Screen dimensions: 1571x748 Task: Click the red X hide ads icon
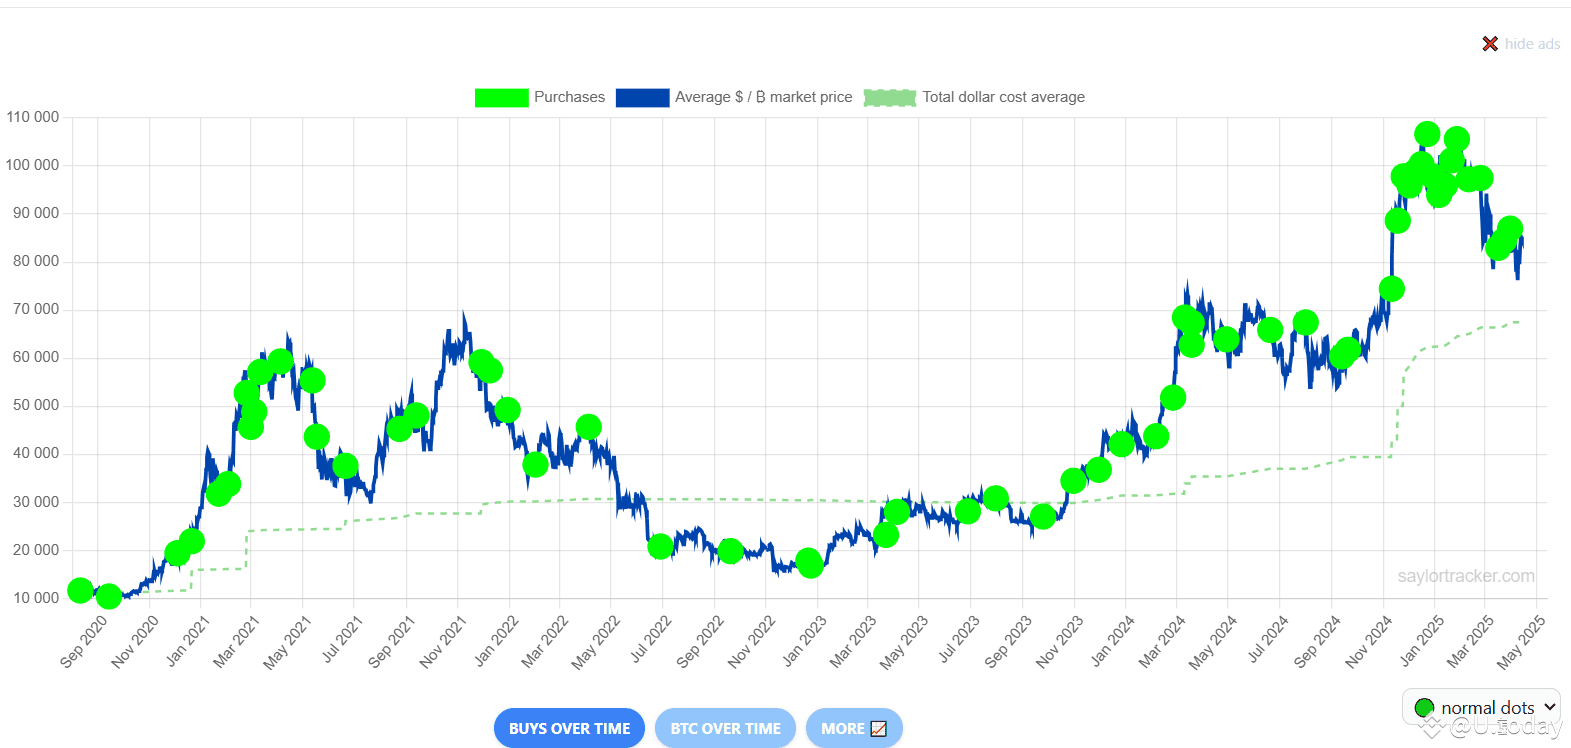click(x=1490, y=44)
